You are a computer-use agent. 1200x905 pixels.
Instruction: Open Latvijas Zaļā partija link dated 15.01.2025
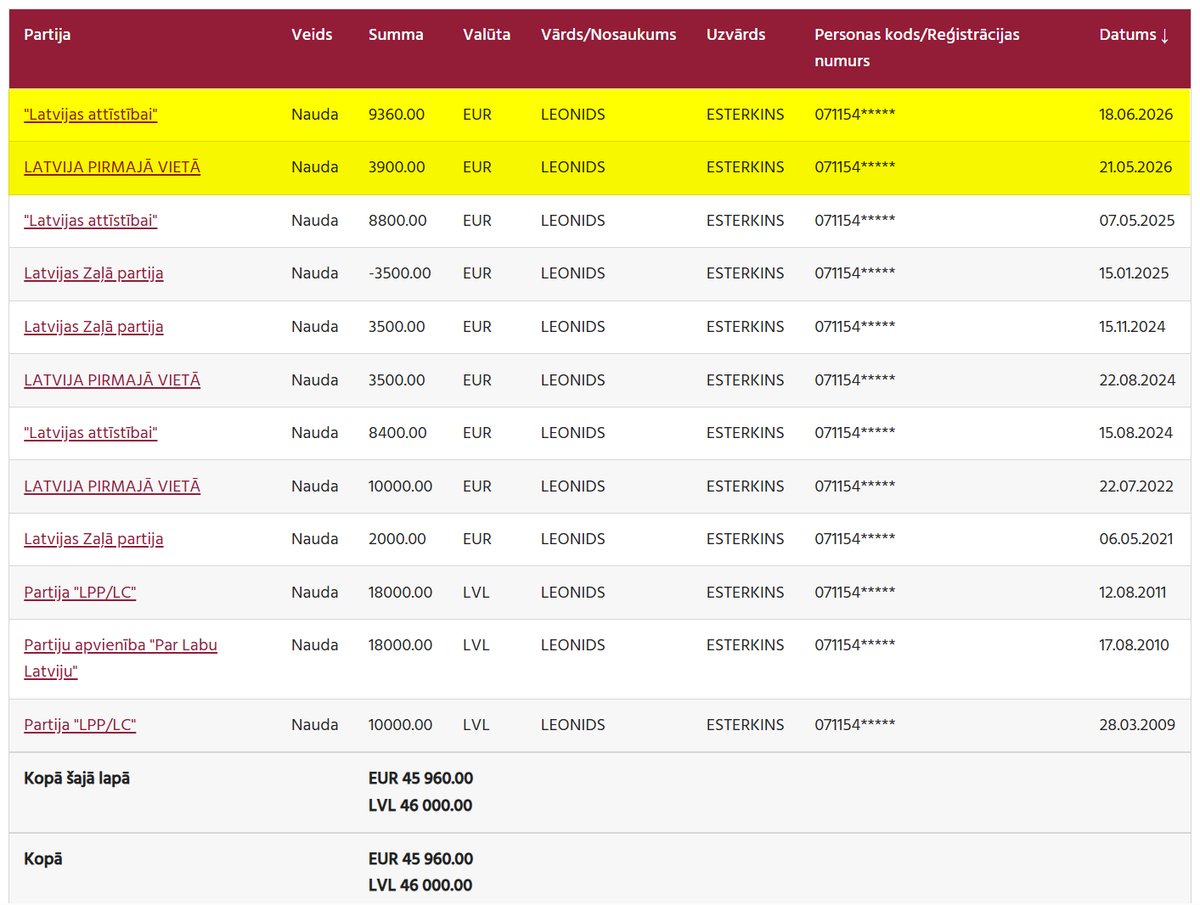(x=94, y=274)
